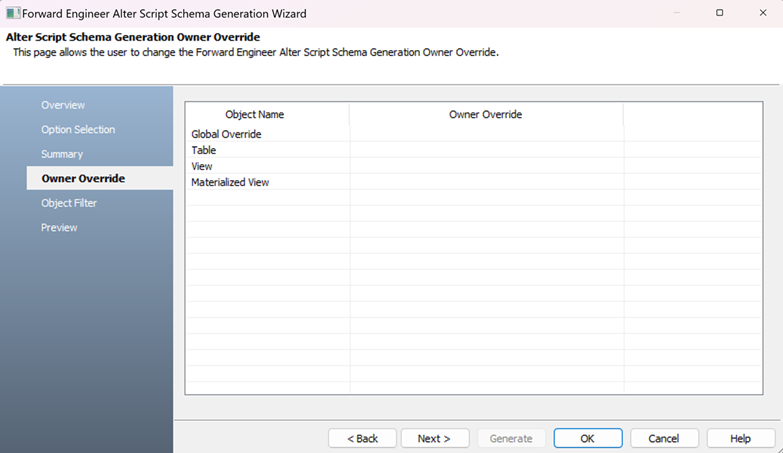Click the Owner Override column header

pos(486,114)
